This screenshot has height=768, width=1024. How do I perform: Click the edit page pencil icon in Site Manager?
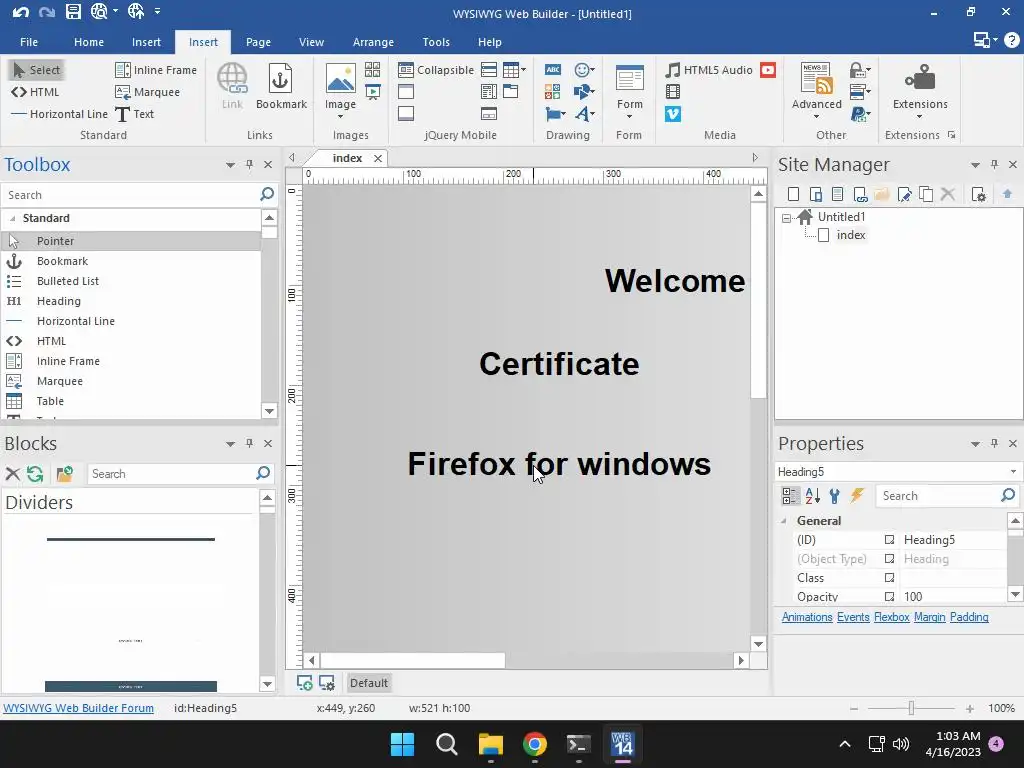(x=904, y=194)
